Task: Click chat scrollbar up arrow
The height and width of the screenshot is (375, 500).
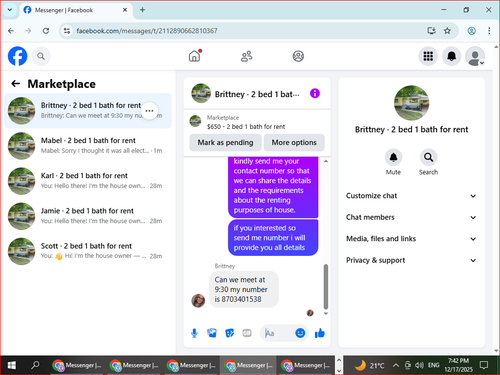Action: coord(326,161)
